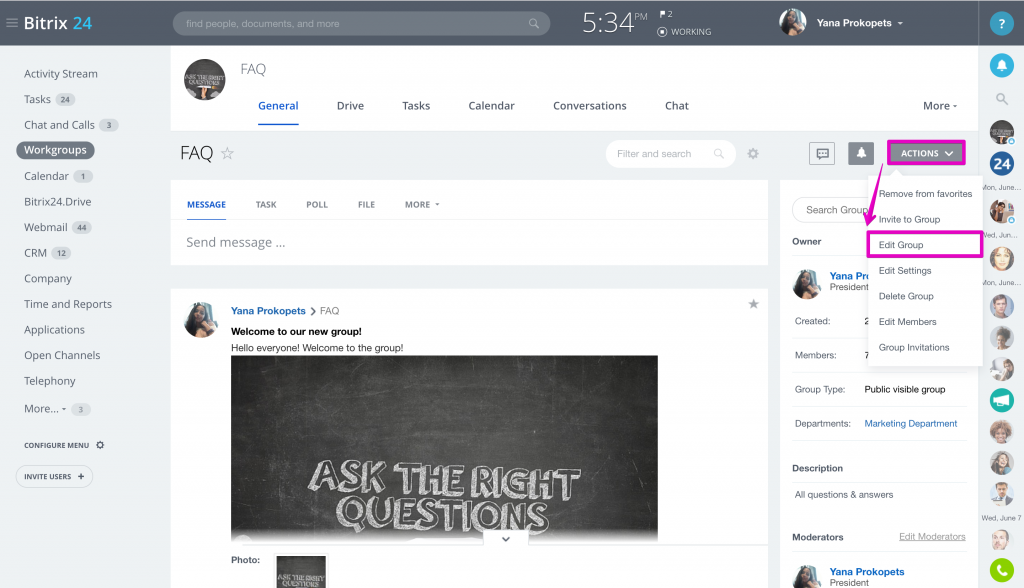Image resolution: width=1024 pixels, height=588 pixels.
Task: Expand More... in the left sidebar
Action: (45, 408)
